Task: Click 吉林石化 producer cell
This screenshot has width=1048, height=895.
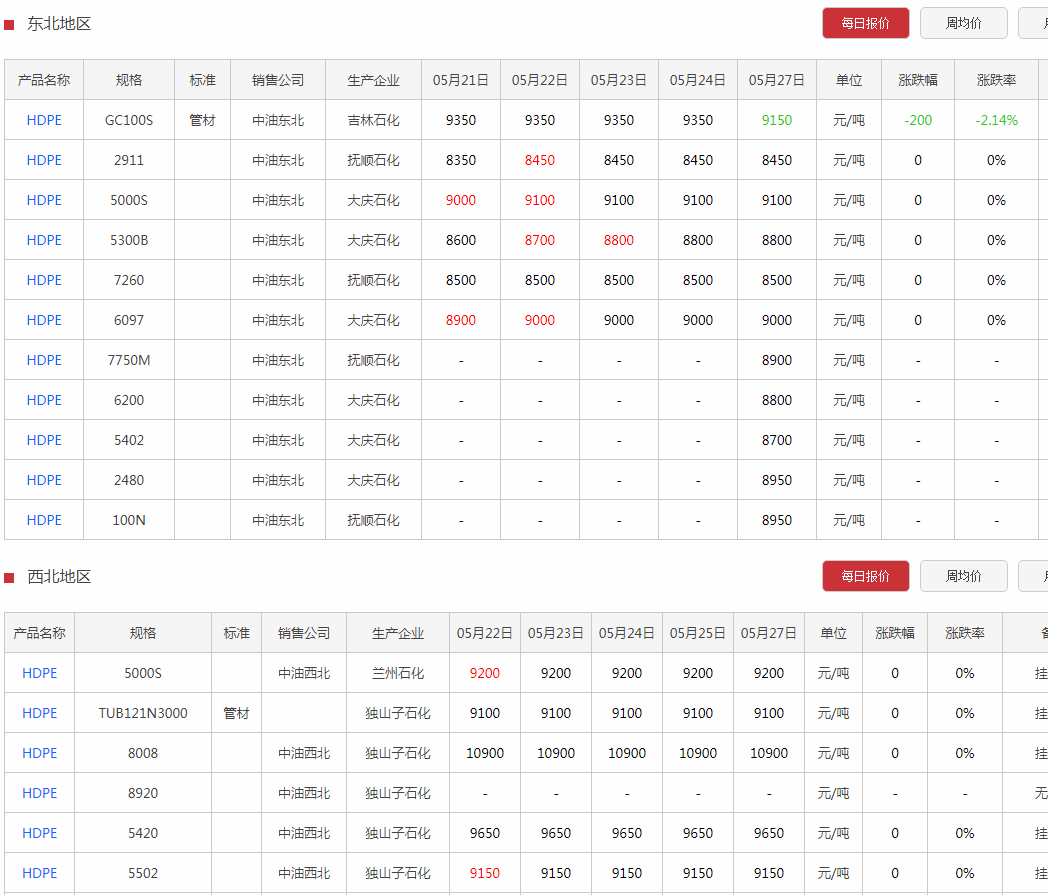Action: tap(373, 120)
